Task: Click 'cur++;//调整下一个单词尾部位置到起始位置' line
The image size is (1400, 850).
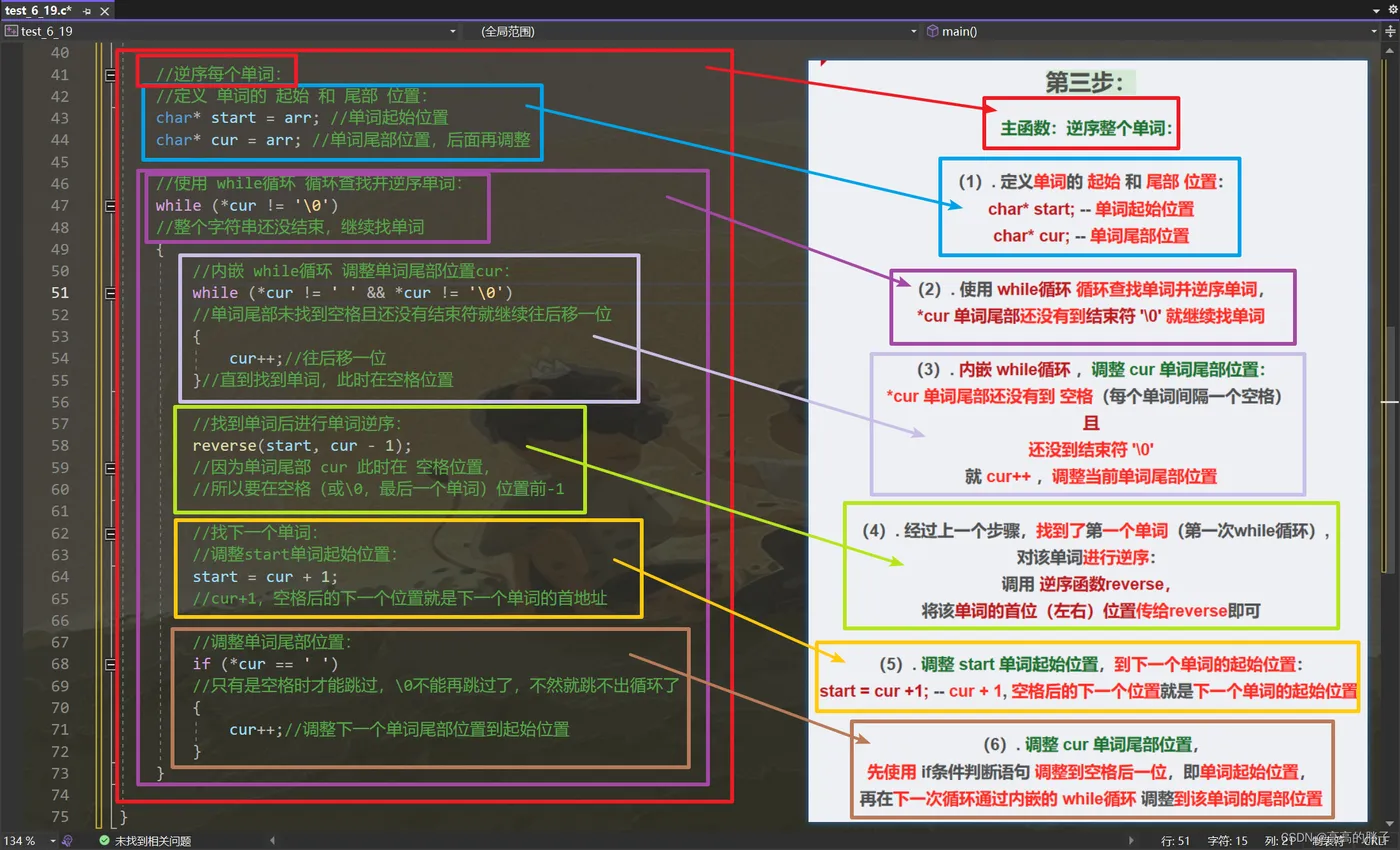Action: (x=399, y=729)
